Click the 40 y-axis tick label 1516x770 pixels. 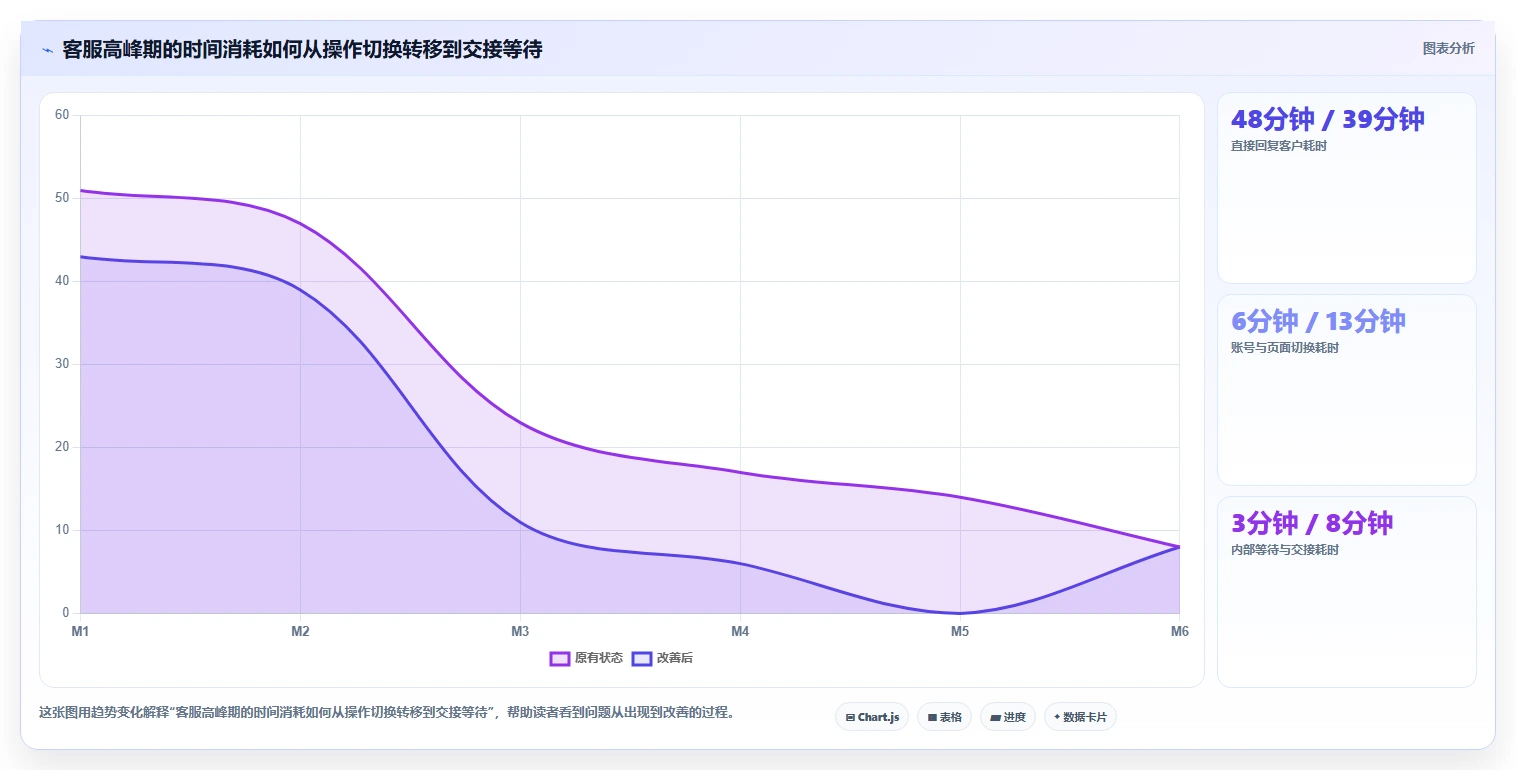coord(62,281)
